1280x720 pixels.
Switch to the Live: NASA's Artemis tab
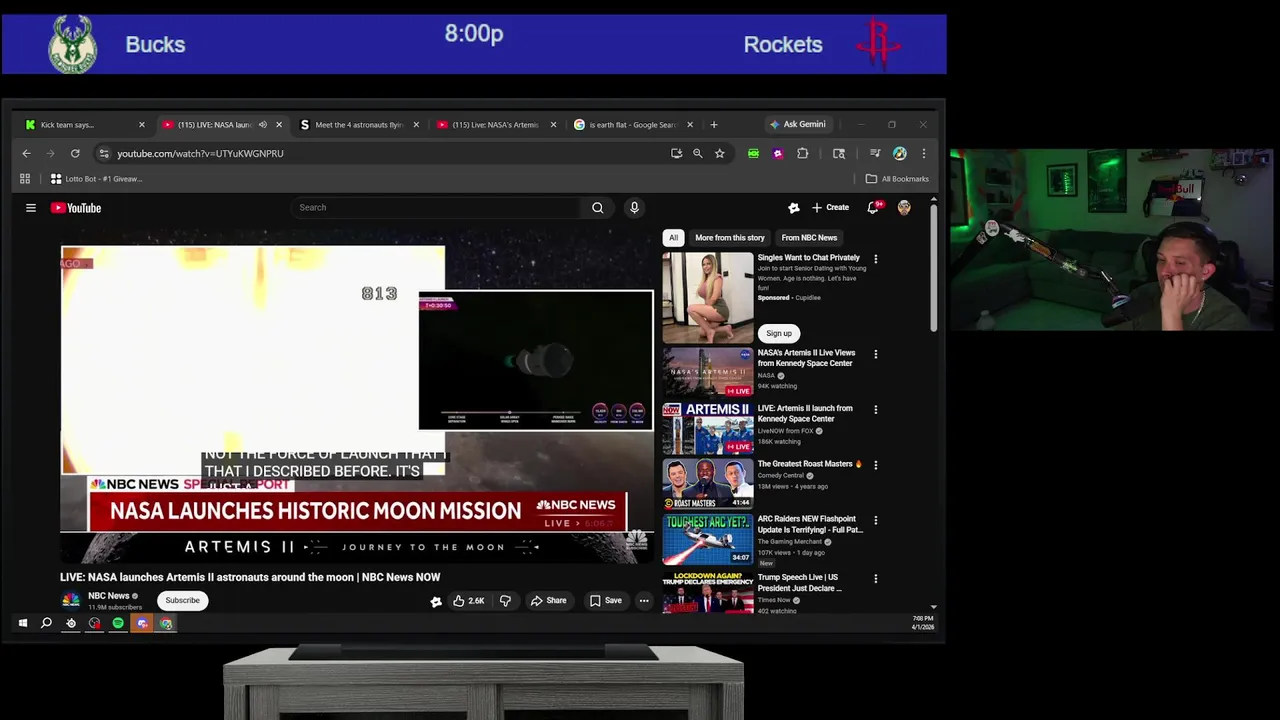tap(495, 125)
